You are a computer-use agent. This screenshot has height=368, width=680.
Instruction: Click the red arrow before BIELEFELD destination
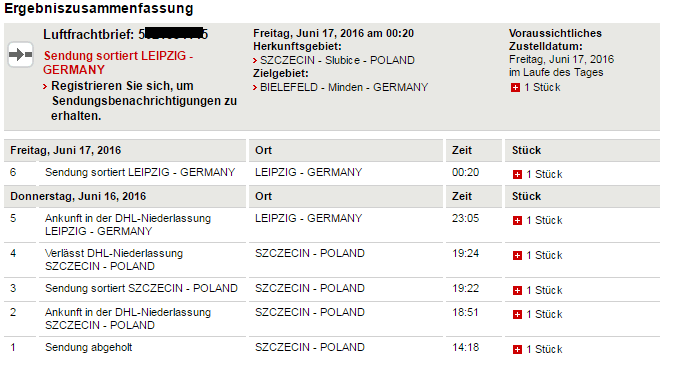(255, 88)
